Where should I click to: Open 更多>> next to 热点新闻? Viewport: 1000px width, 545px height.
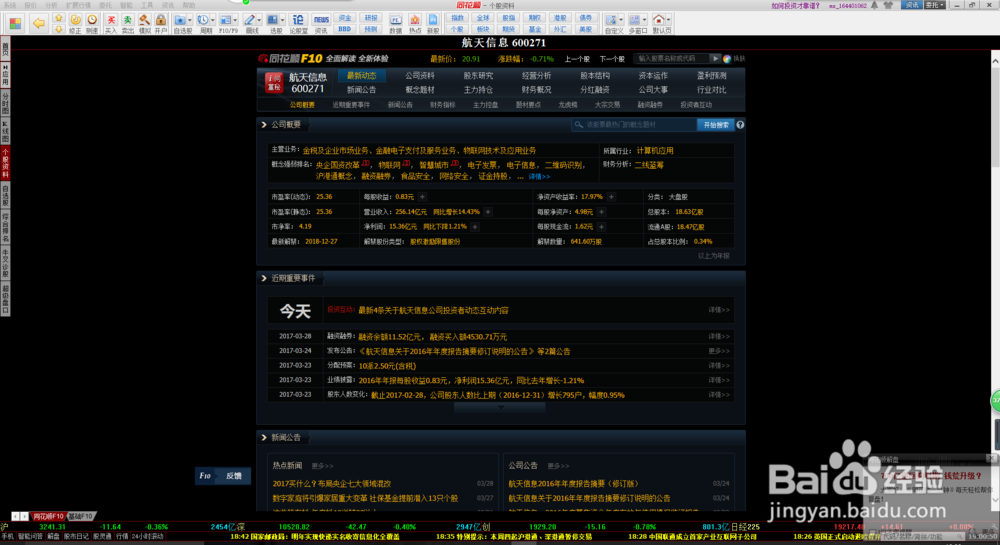322,466
